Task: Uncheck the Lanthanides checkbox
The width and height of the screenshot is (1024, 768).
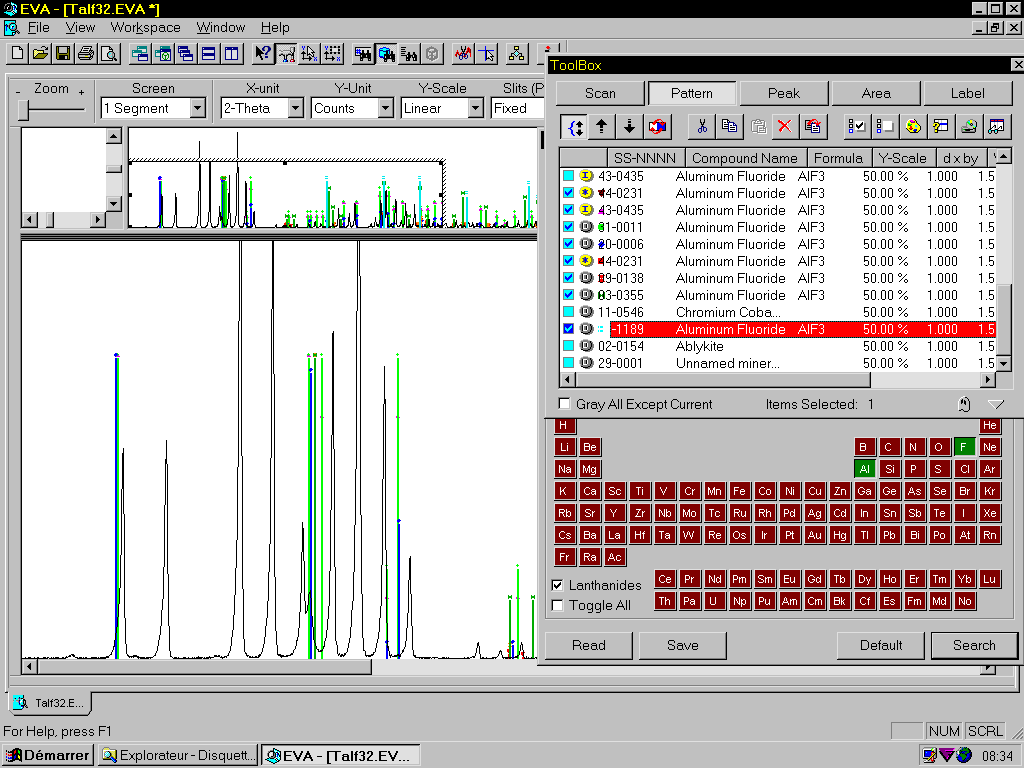Action: pos(558,585)
